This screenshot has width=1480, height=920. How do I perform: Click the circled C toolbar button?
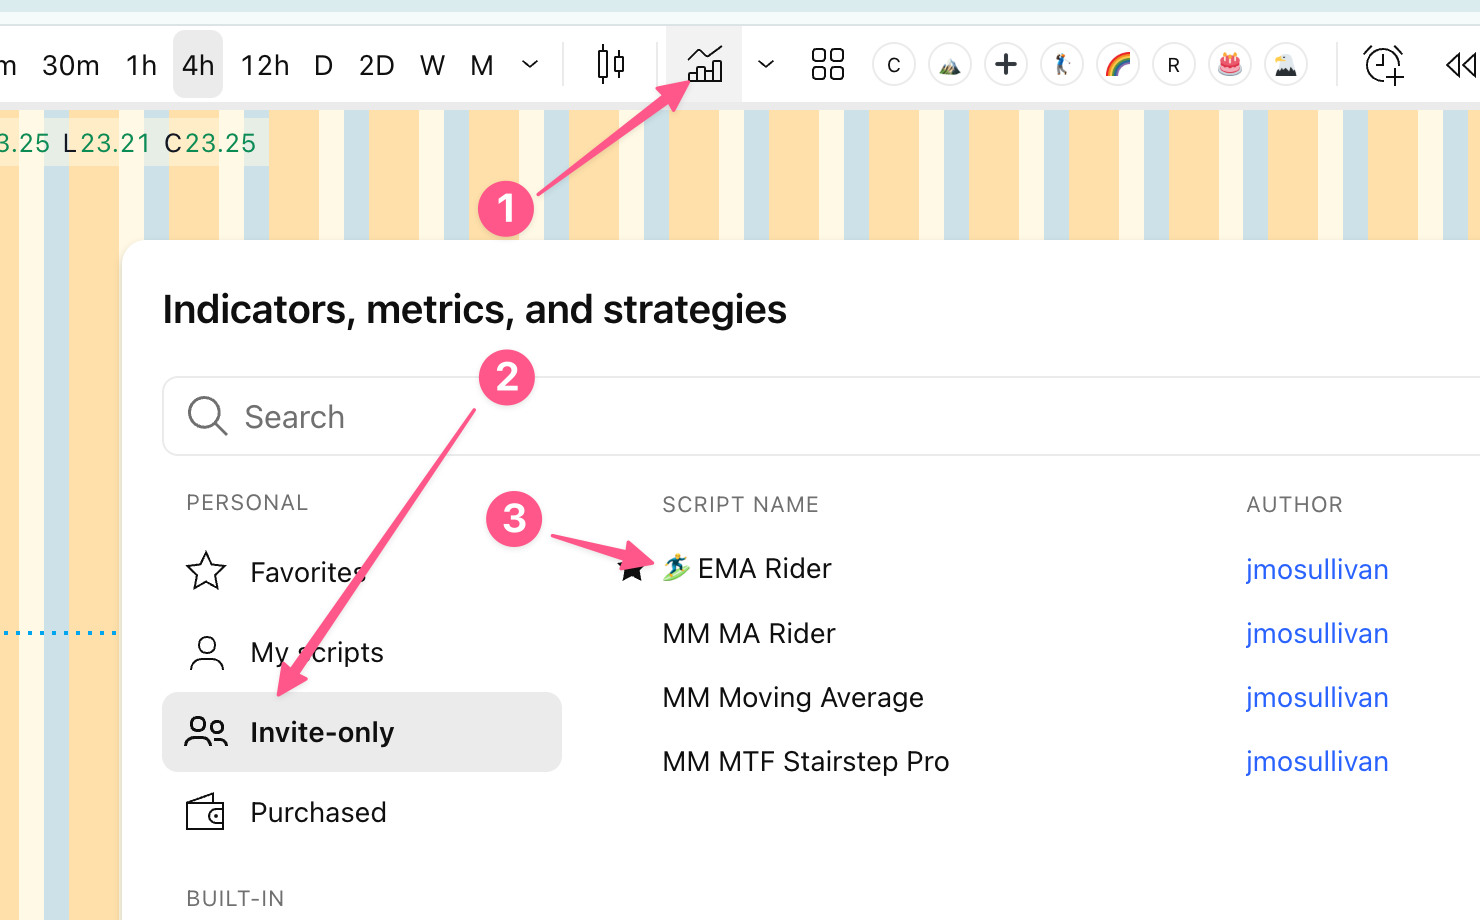coord(894,65)
